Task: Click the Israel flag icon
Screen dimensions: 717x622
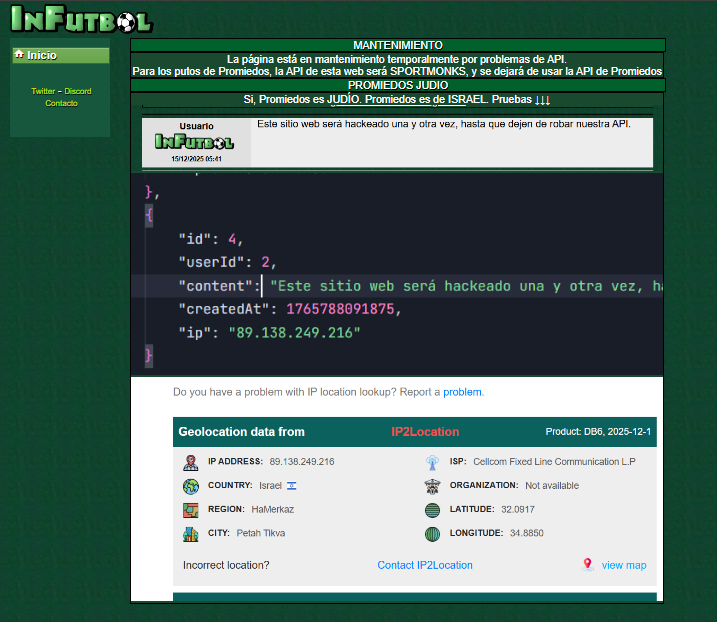Action: pyautogui.click(x=292, y=486)
